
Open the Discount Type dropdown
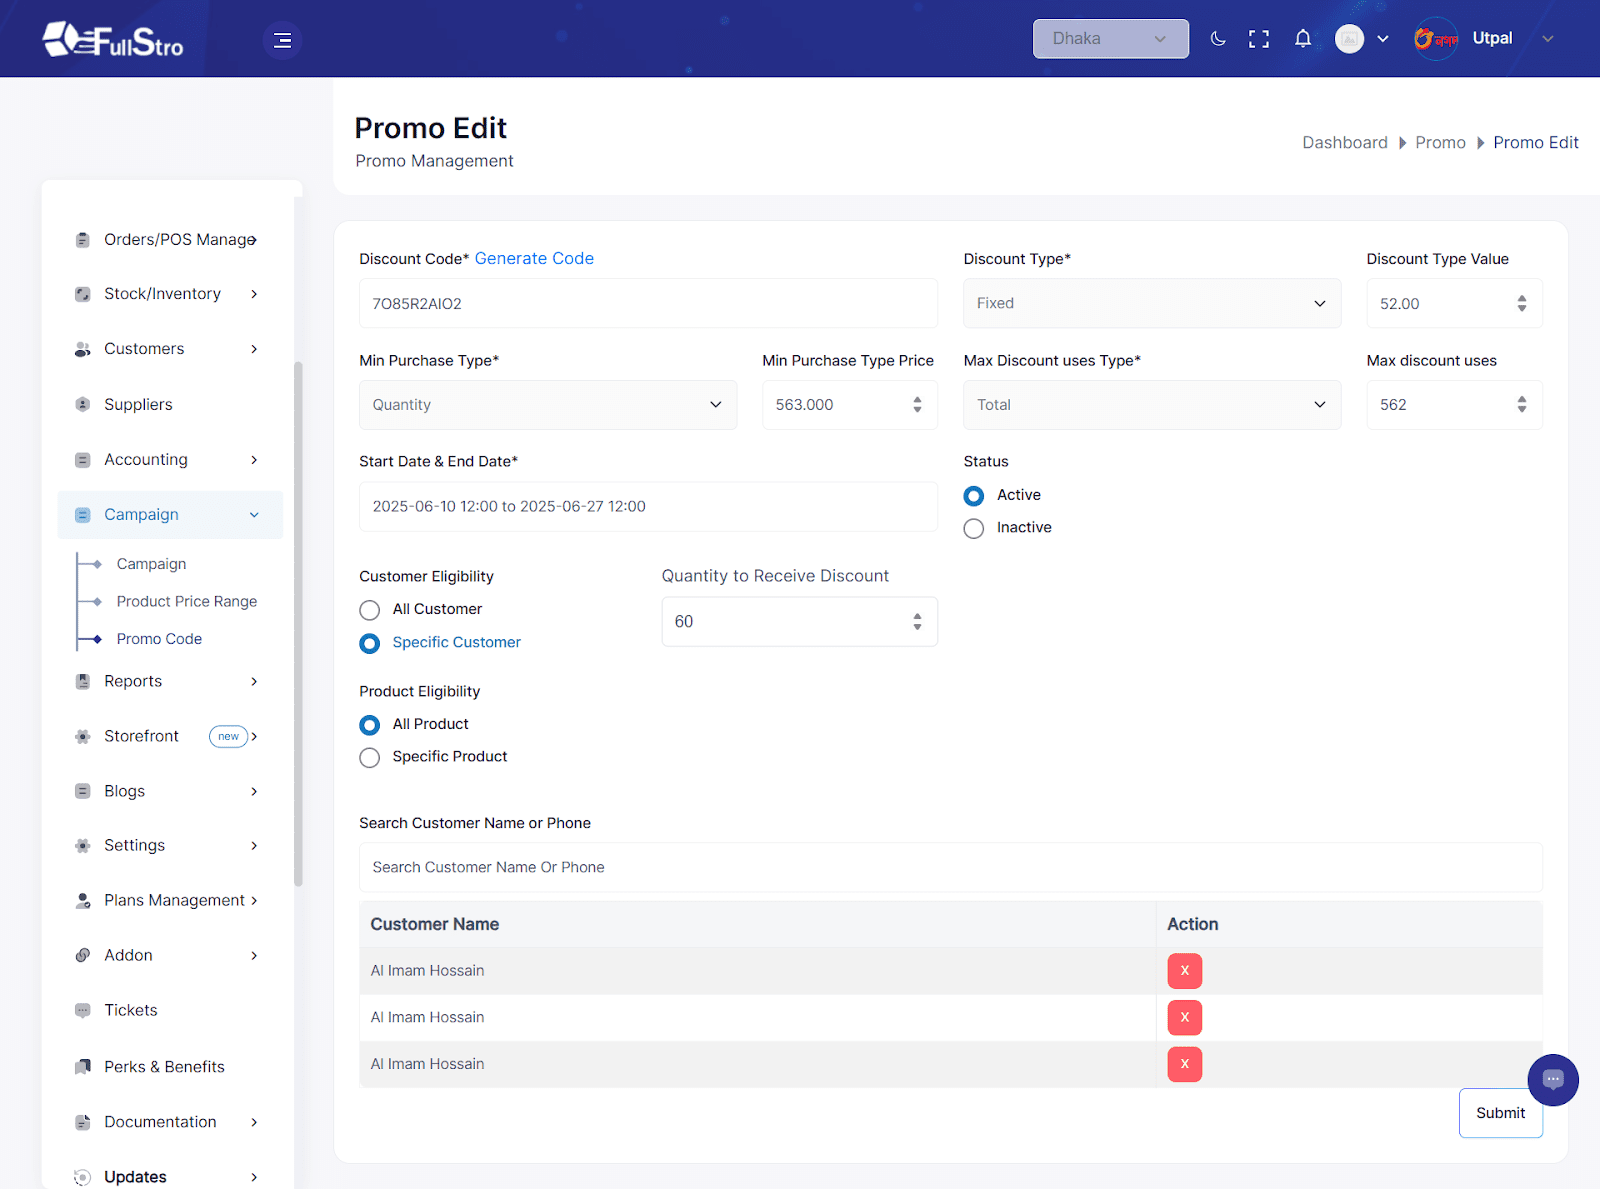pyautogui.click(x=1151, y=303)
